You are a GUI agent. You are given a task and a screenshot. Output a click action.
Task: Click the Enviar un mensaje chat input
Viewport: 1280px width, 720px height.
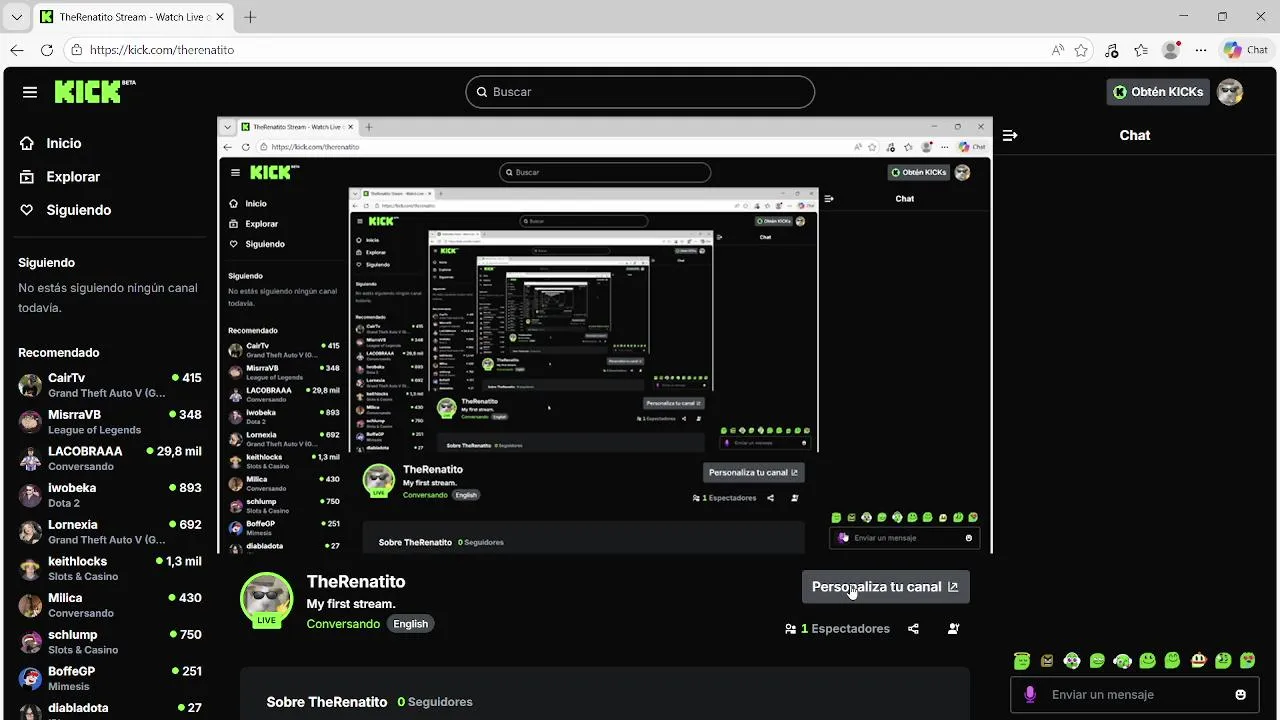tap(1135, 695)
